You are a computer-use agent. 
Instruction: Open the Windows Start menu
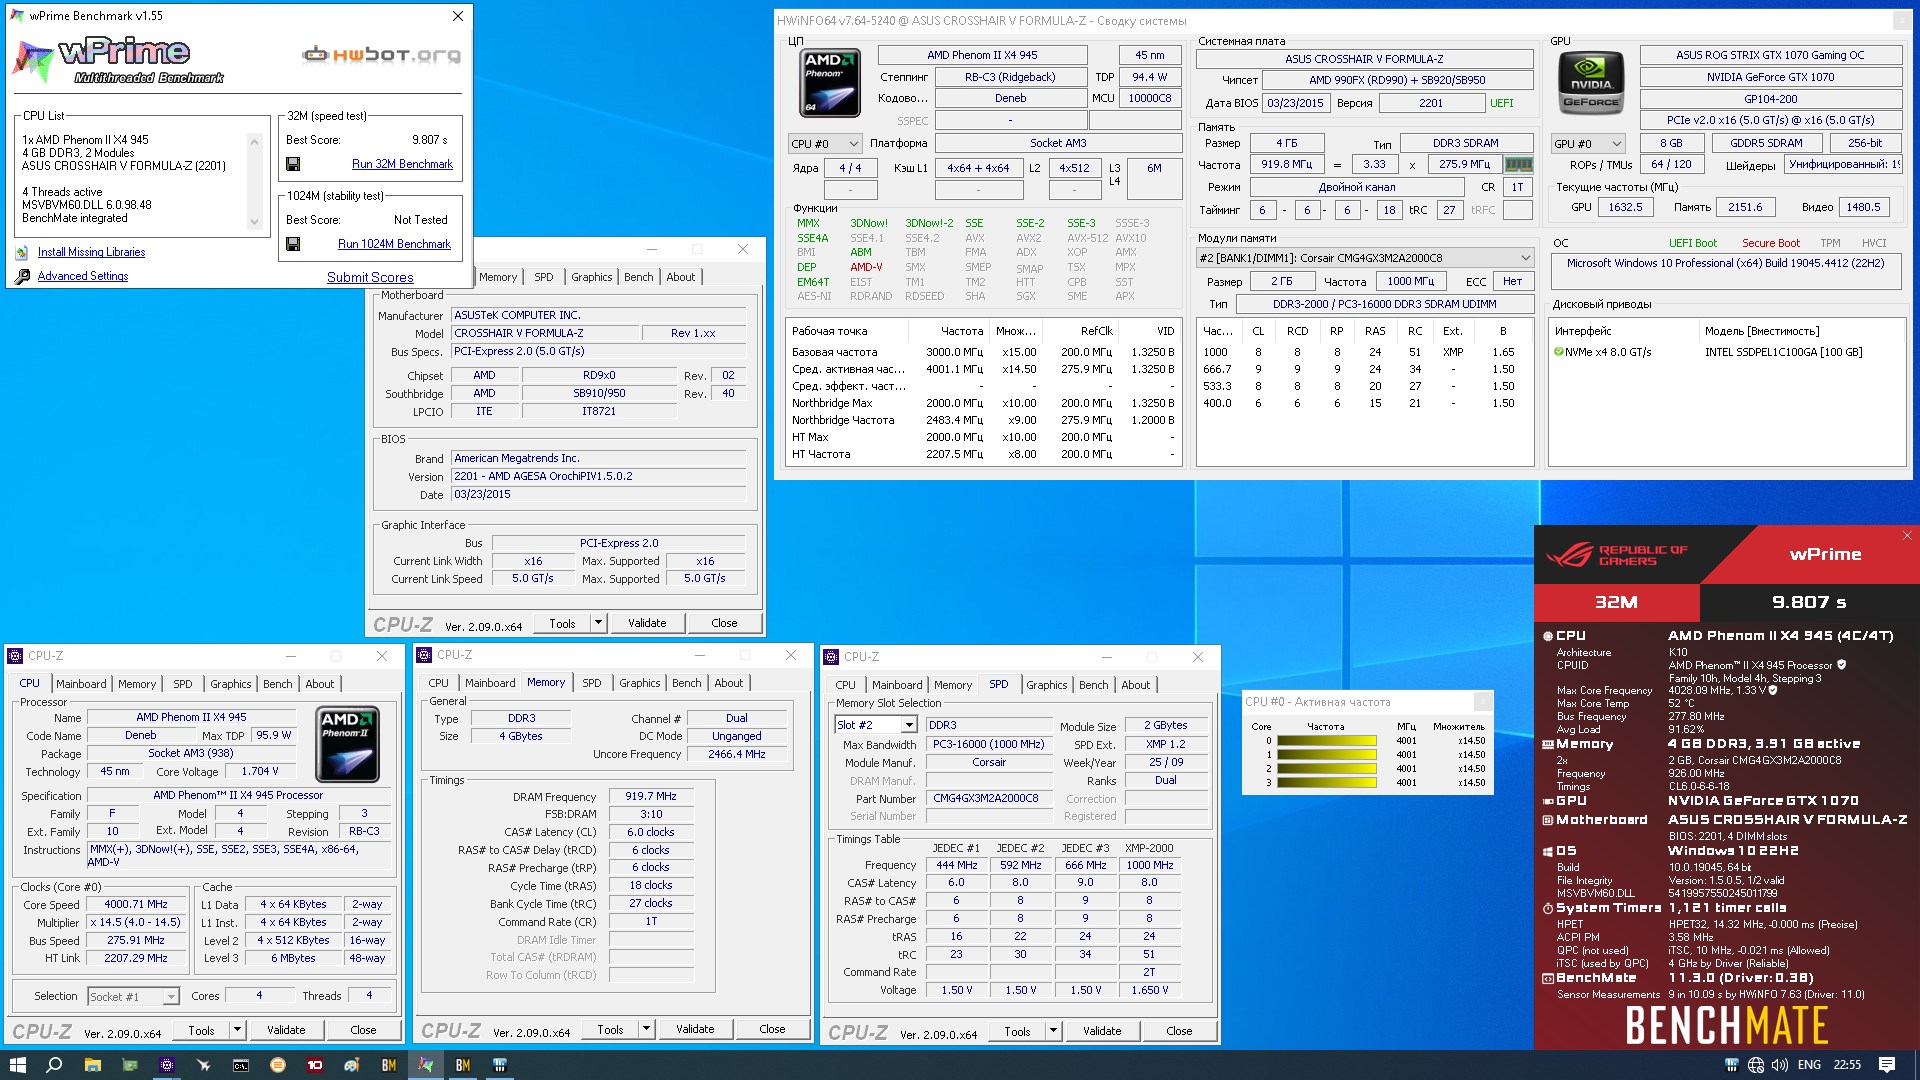(17, 1065)
